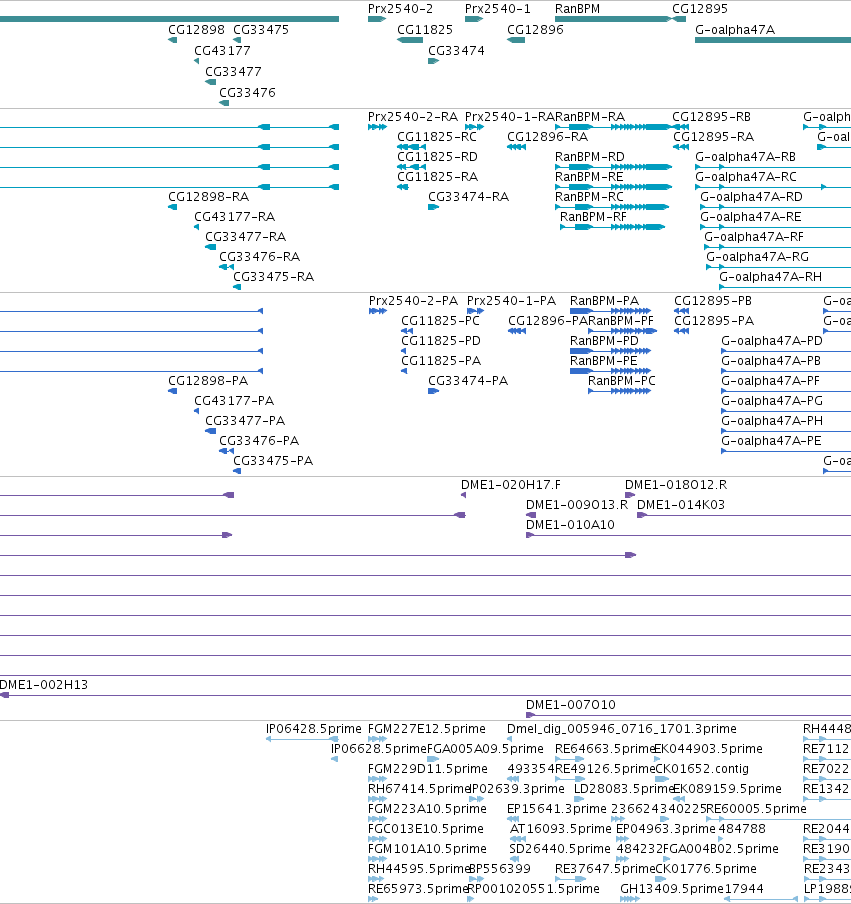Select the CG43177 gene label

[x=222, y=51]
